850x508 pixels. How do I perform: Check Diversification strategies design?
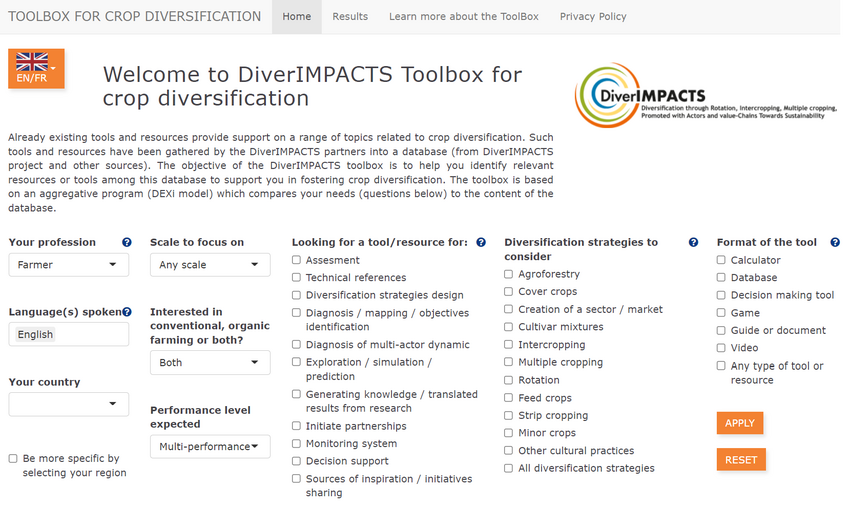coord(296,295)
